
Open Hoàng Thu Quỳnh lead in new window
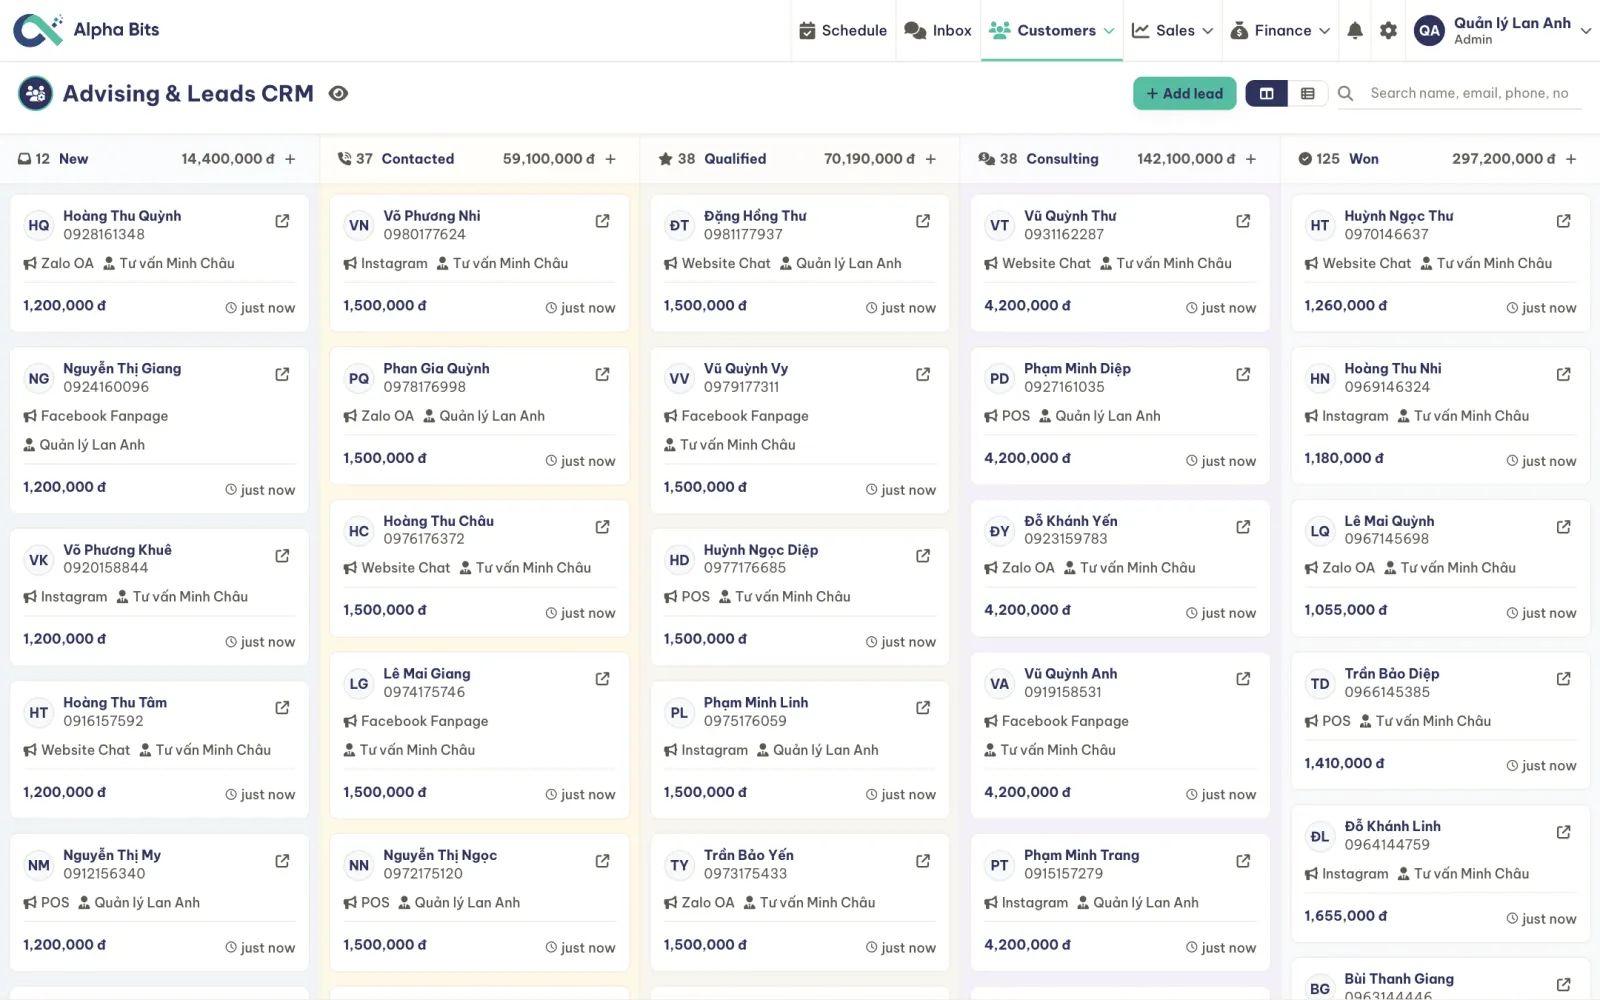tap(282, 221)
